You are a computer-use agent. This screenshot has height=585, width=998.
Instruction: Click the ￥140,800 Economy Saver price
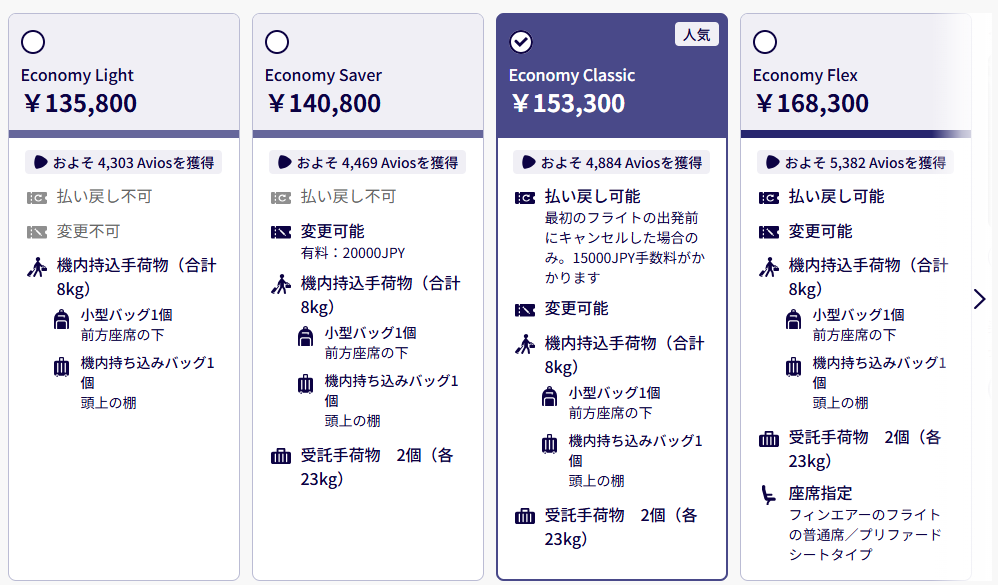pos(323,103)
